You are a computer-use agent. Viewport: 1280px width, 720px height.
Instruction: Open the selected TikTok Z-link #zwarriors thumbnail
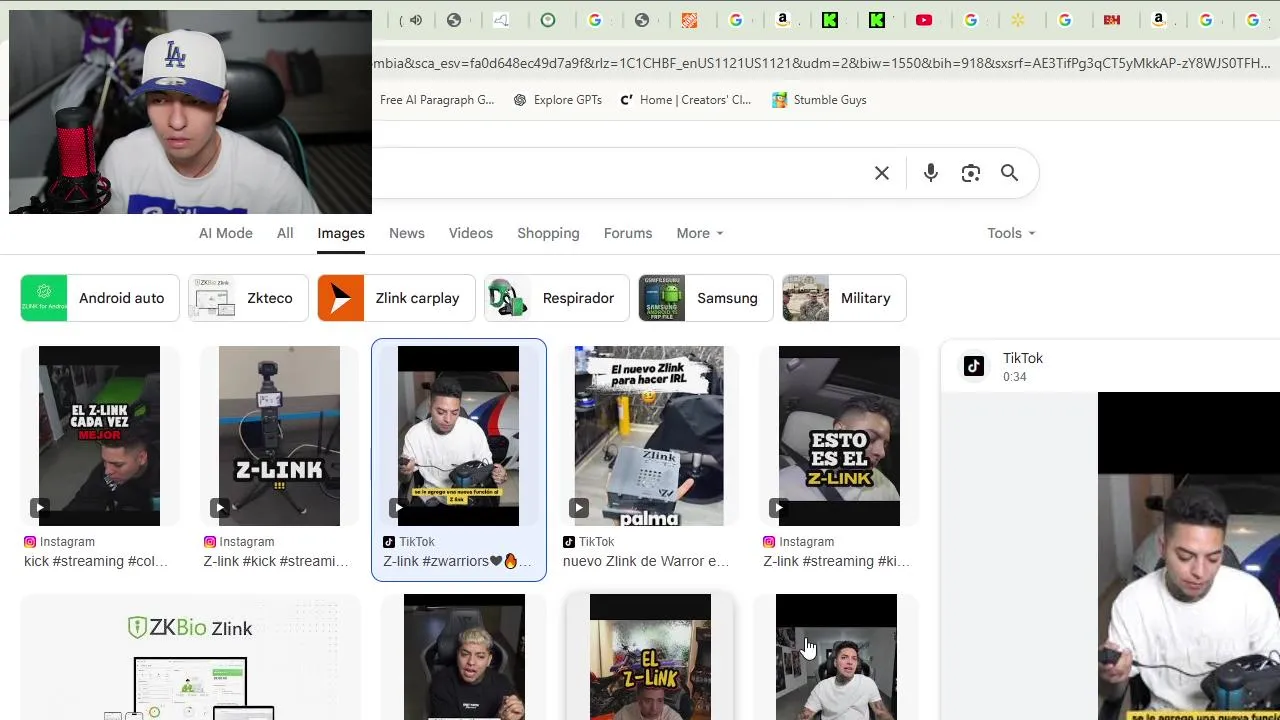pos(458,436)
